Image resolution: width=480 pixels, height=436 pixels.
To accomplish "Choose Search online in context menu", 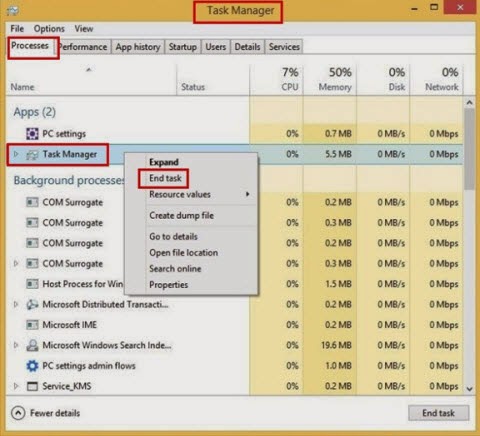I will [175, 269].
